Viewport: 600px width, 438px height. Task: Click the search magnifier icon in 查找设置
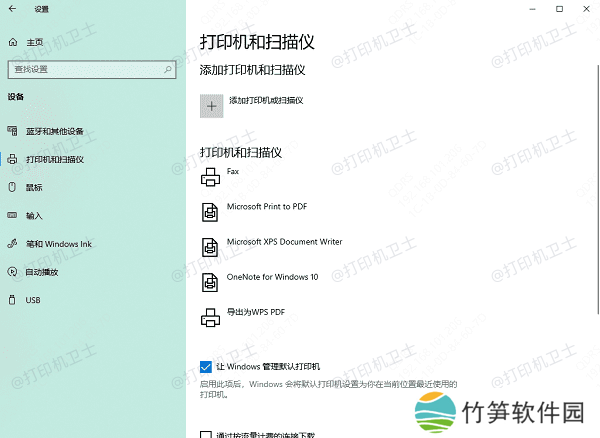(168, 69)
